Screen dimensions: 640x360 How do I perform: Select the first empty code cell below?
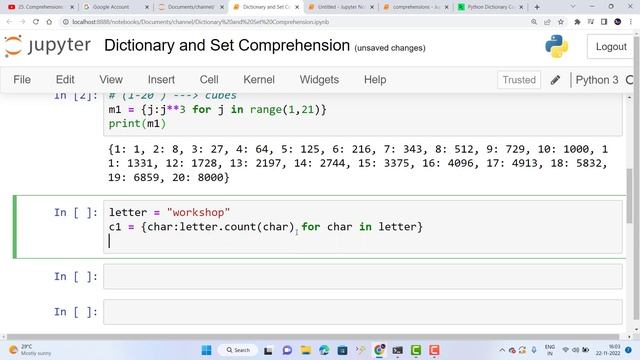coord(362,276)
